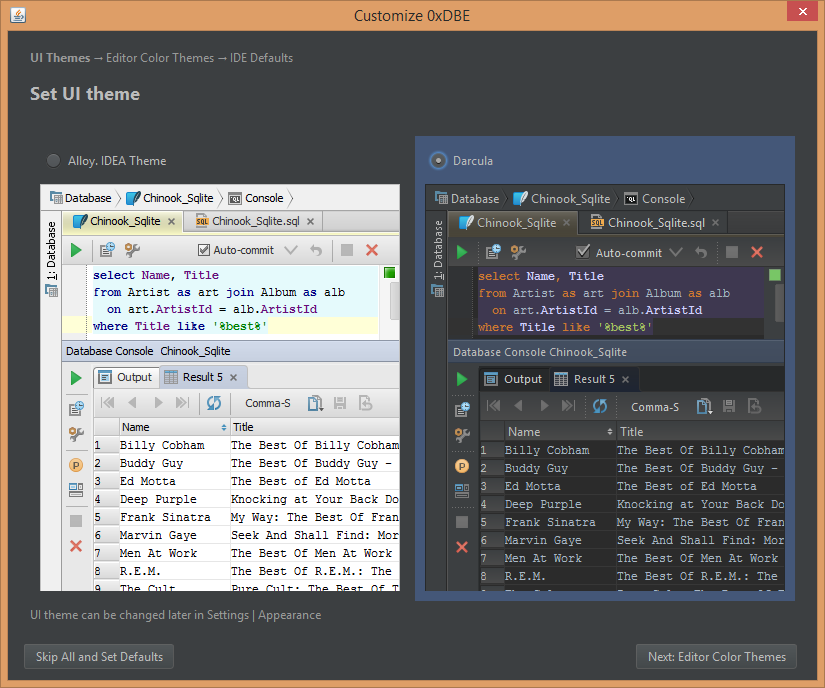Click the Billy Cobham row in light results table
This screenshot has height=688, width=825.
[x=162, y=445]
